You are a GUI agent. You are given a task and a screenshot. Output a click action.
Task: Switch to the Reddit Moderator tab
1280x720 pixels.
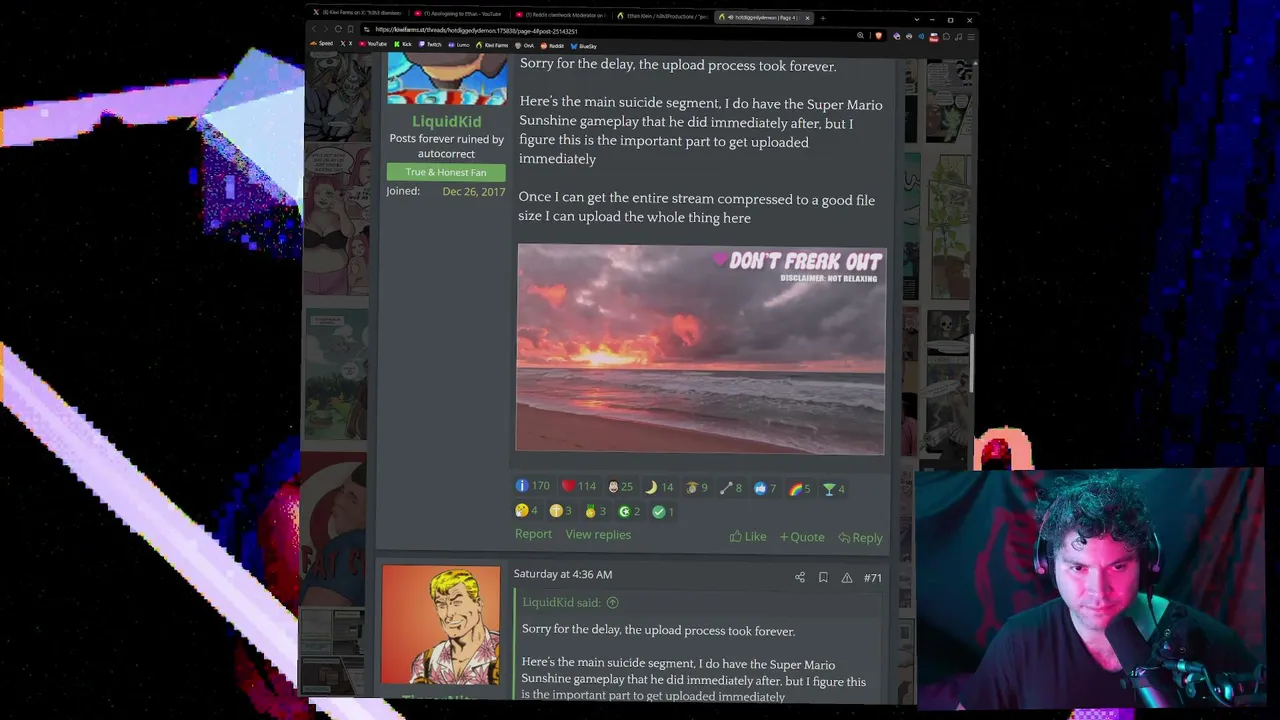560,14
